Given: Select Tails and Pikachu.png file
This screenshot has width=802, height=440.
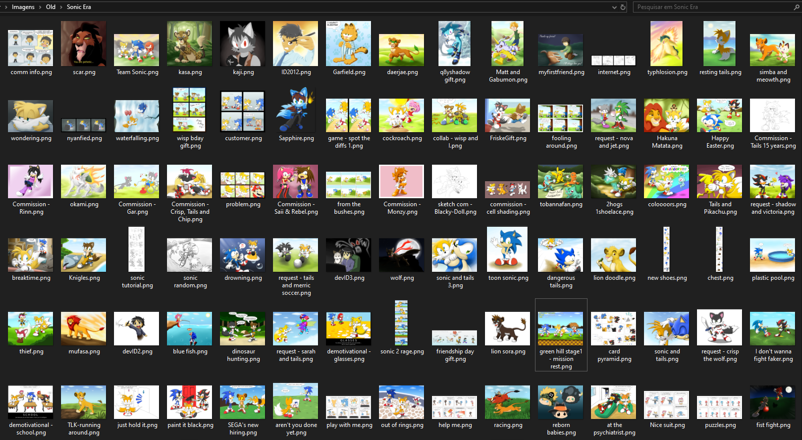Looking at the screenshot, I should click(720, 181).
